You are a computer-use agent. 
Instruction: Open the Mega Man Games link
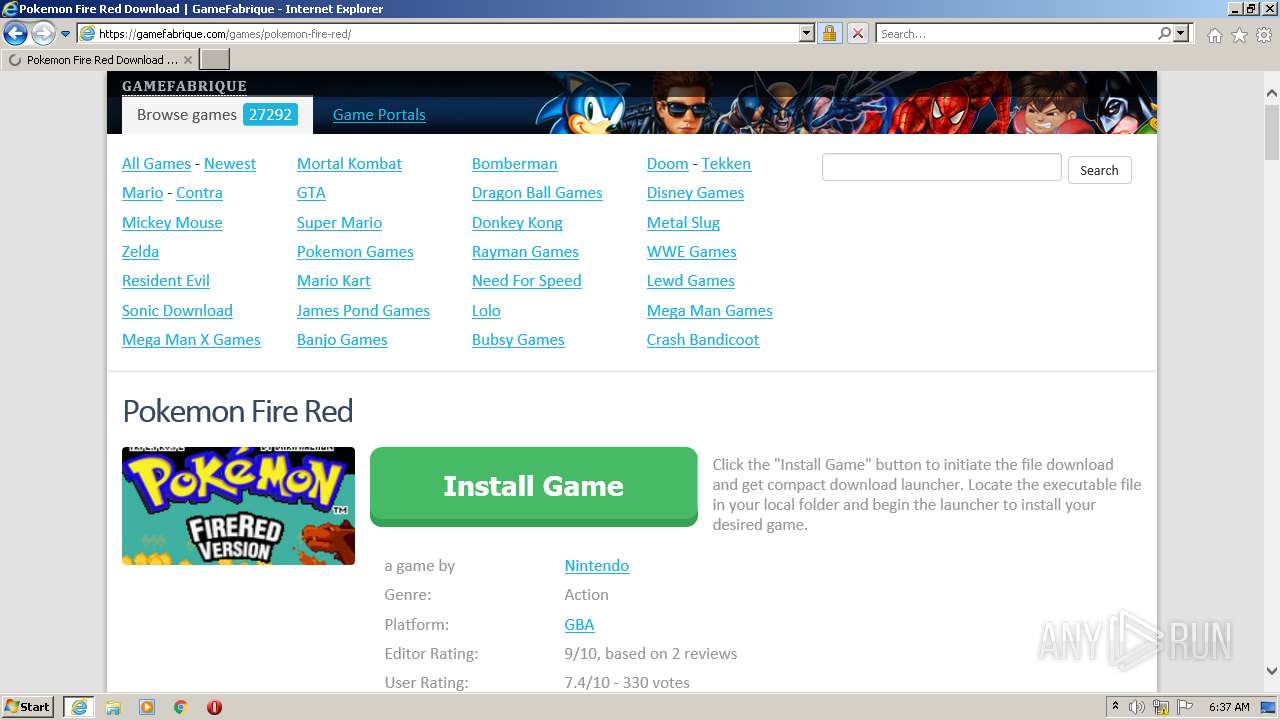709,310
